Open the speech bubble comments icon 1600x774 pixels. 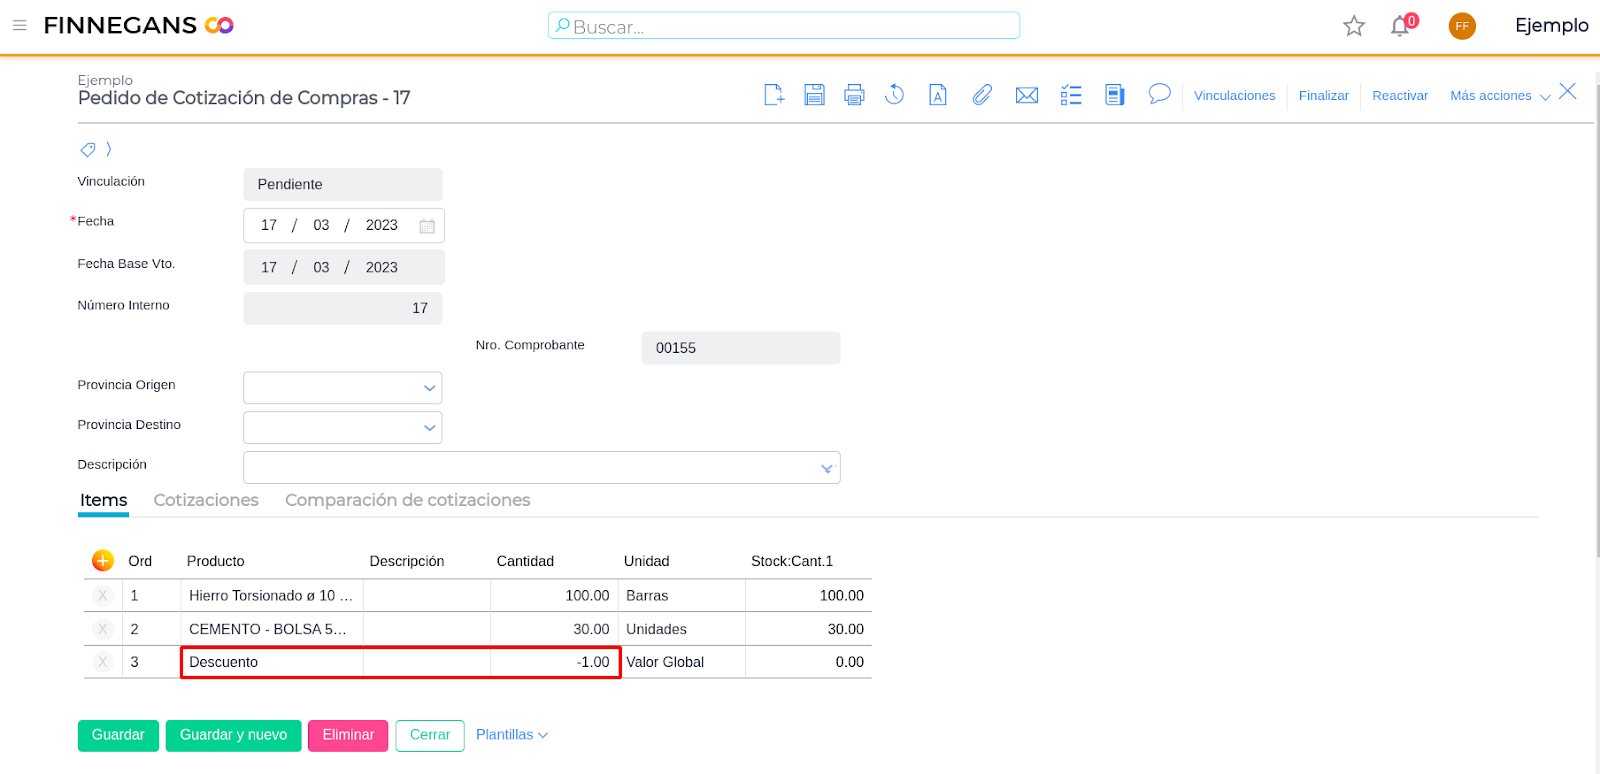click(x=1159, y=94)
